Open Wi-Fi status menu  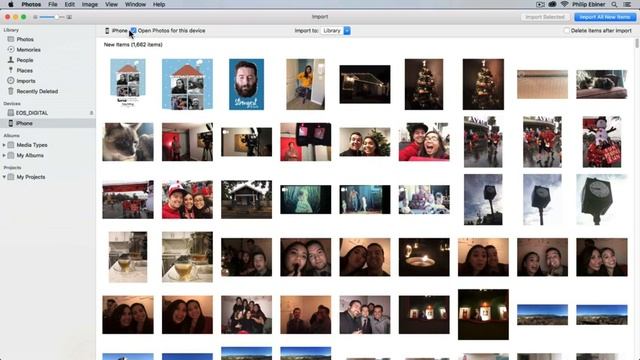tap(564, 4)
